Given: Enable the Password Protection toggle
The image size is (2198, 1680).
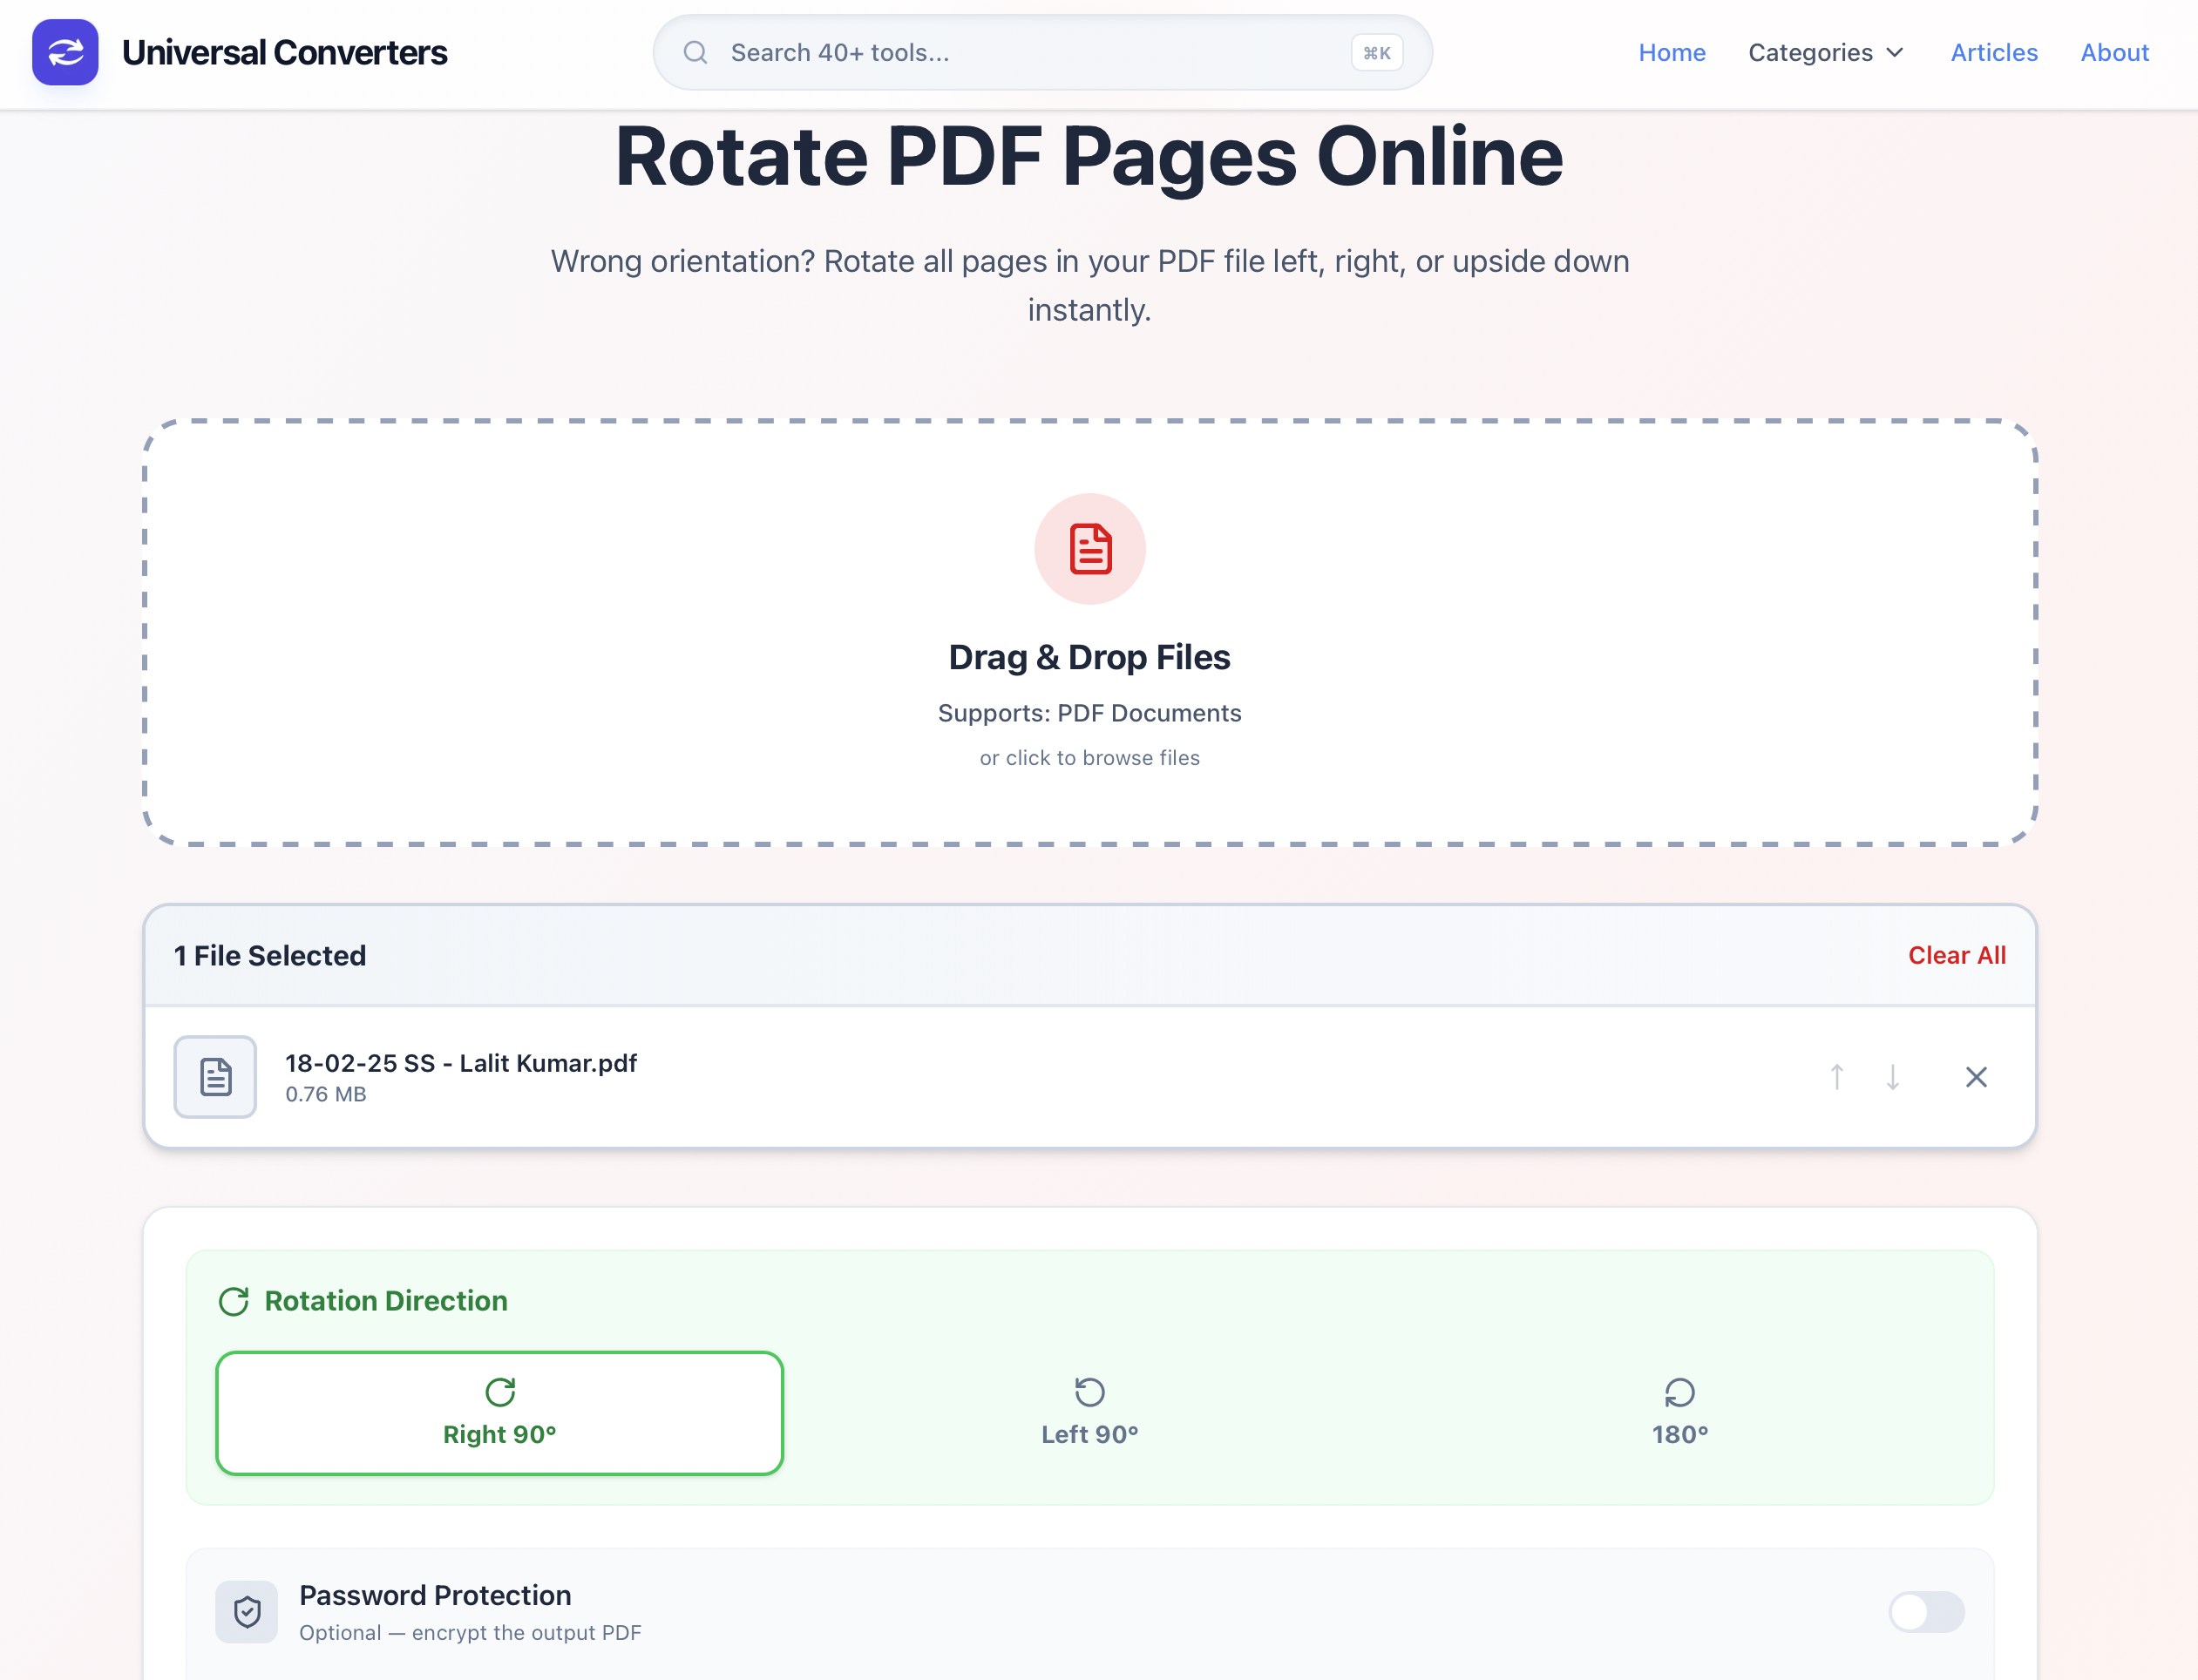Looking at the screenshot, I should click(x=1925, y=1611).
